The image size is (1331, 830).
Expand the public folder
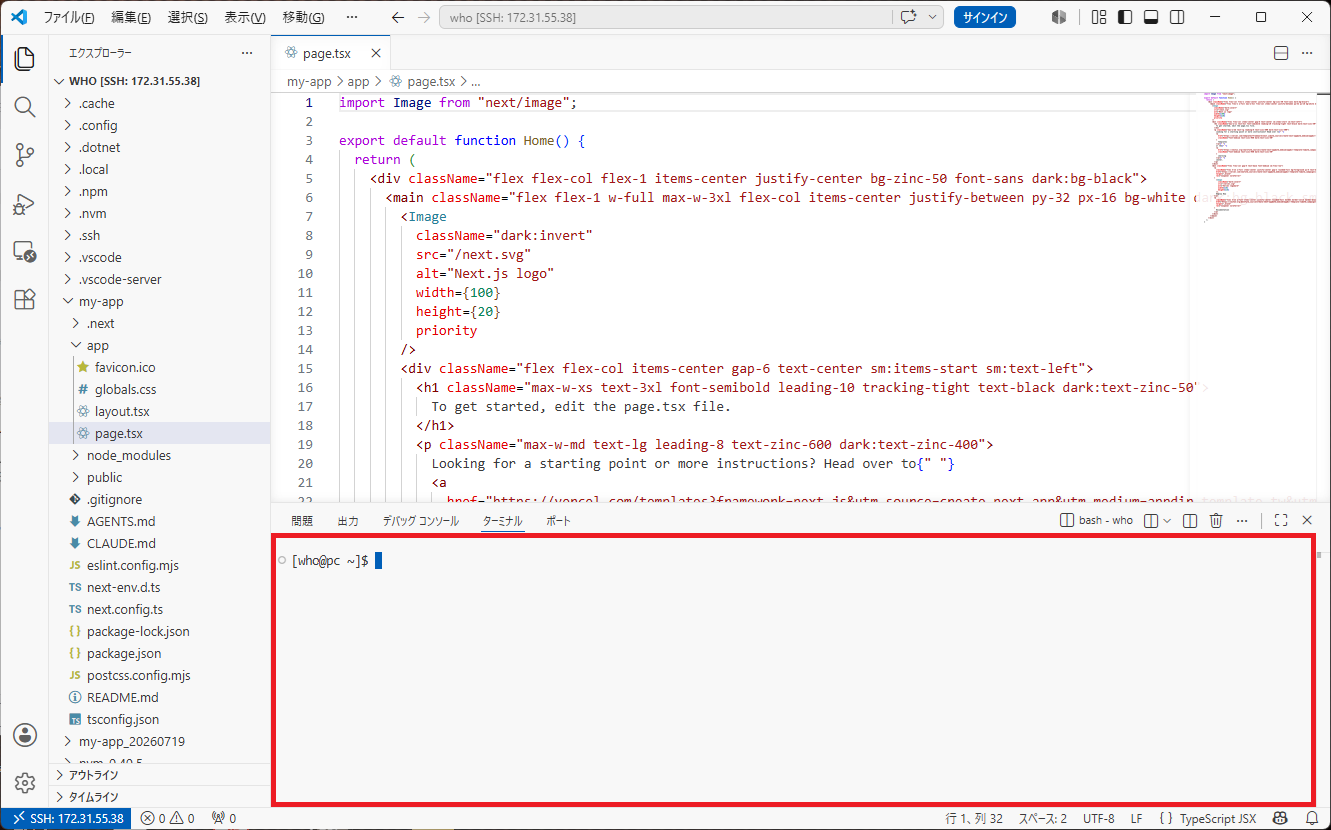click(x=159, y=477)
